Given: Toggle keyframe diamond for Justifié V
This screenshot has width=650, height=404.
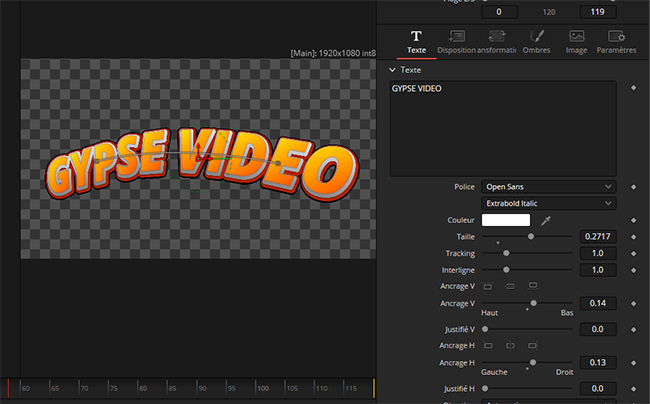Looking at the screenshot, I should coord(633,330).
